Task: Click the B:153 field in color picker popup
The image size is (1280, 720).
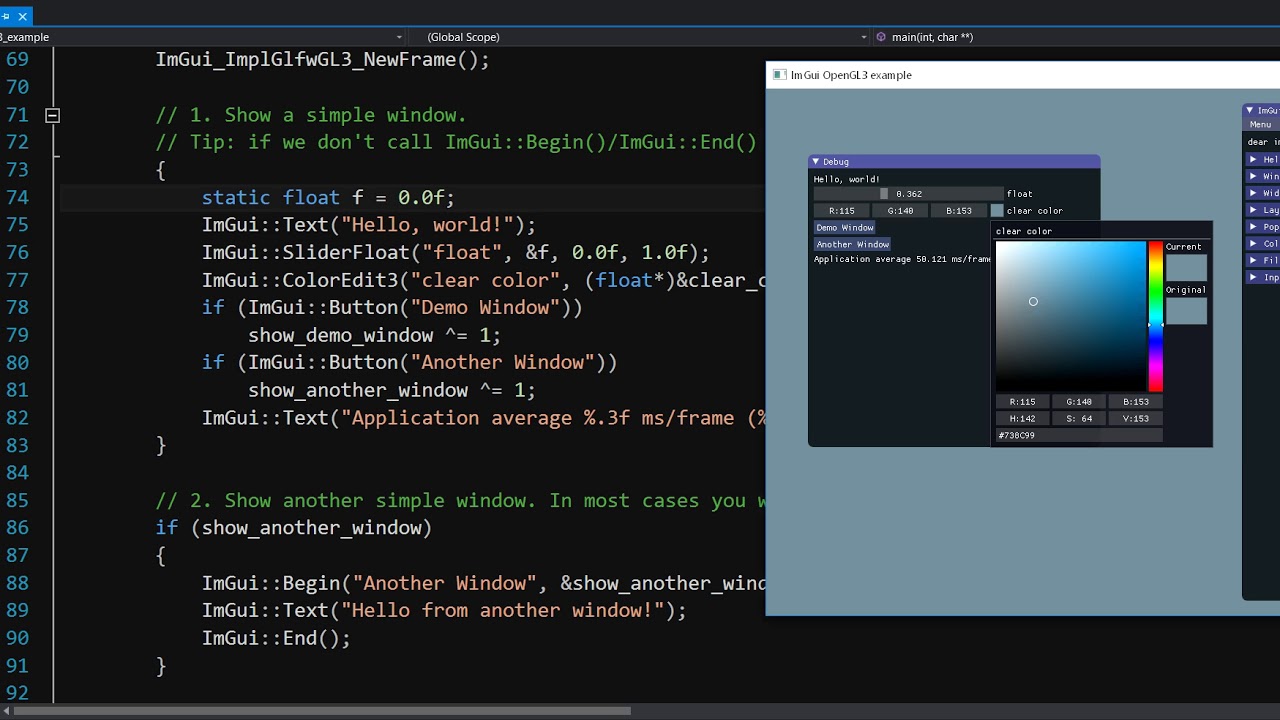Action: [1136, 402]
